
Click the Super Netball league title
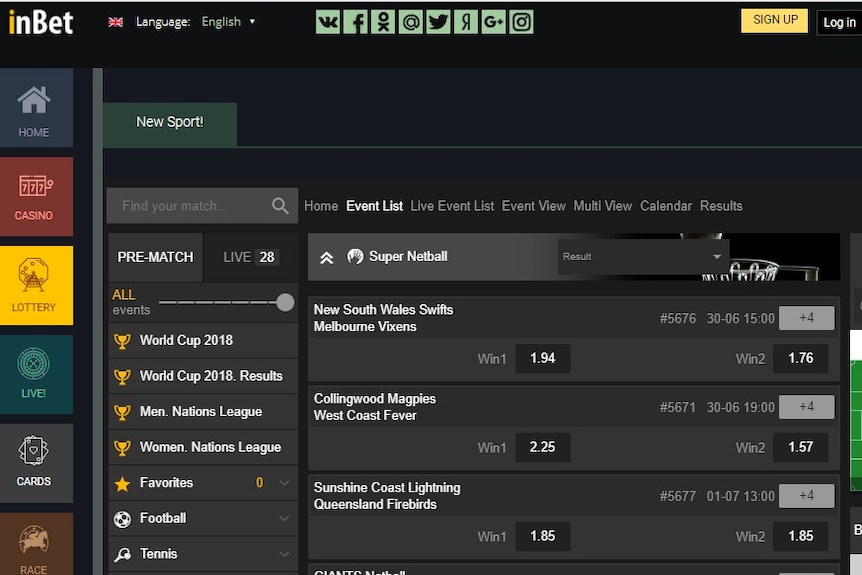coord(408,257)
